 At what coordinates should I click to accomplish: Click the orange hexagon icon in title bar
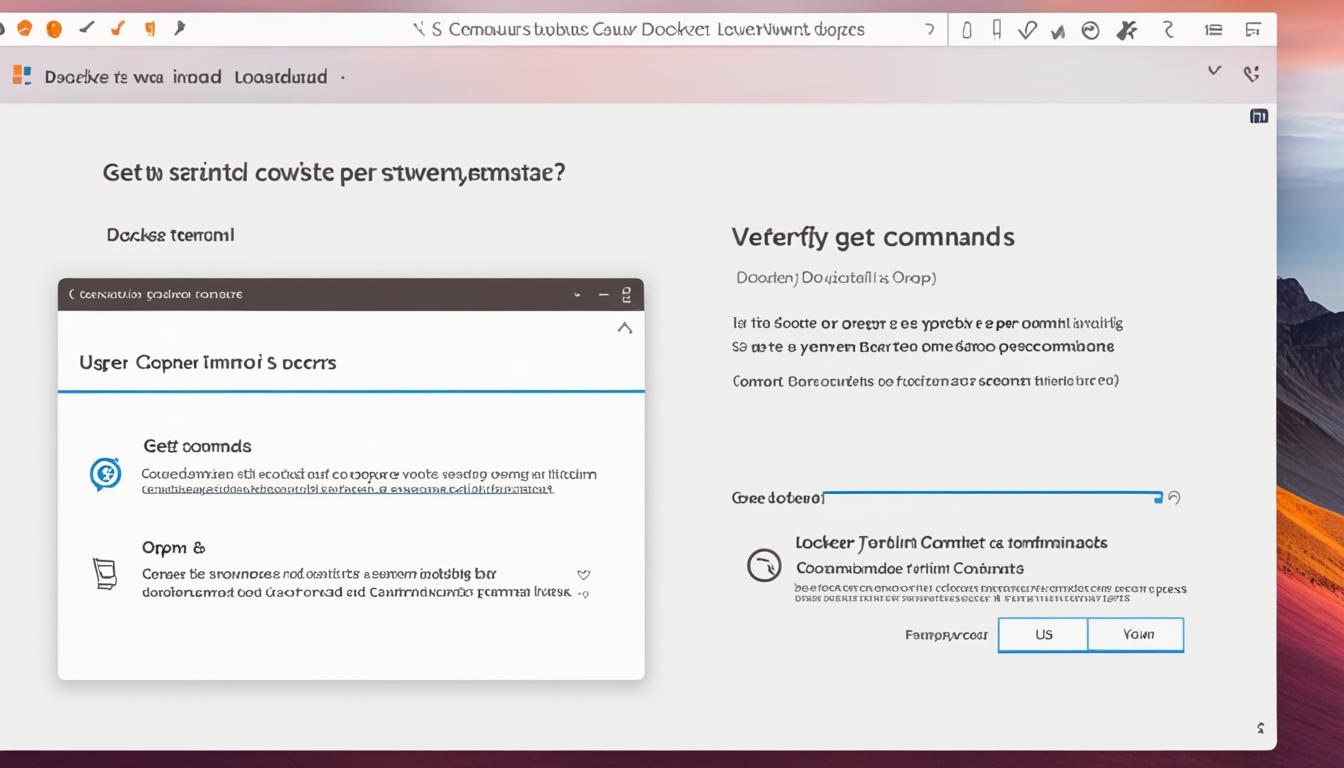(24, 29)
